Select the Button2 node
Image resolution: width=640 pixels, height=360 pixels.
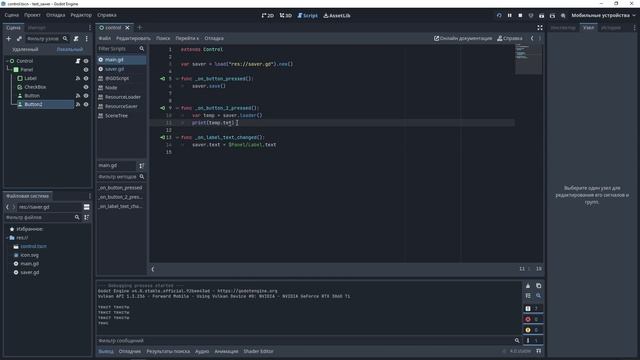[33, 104]
